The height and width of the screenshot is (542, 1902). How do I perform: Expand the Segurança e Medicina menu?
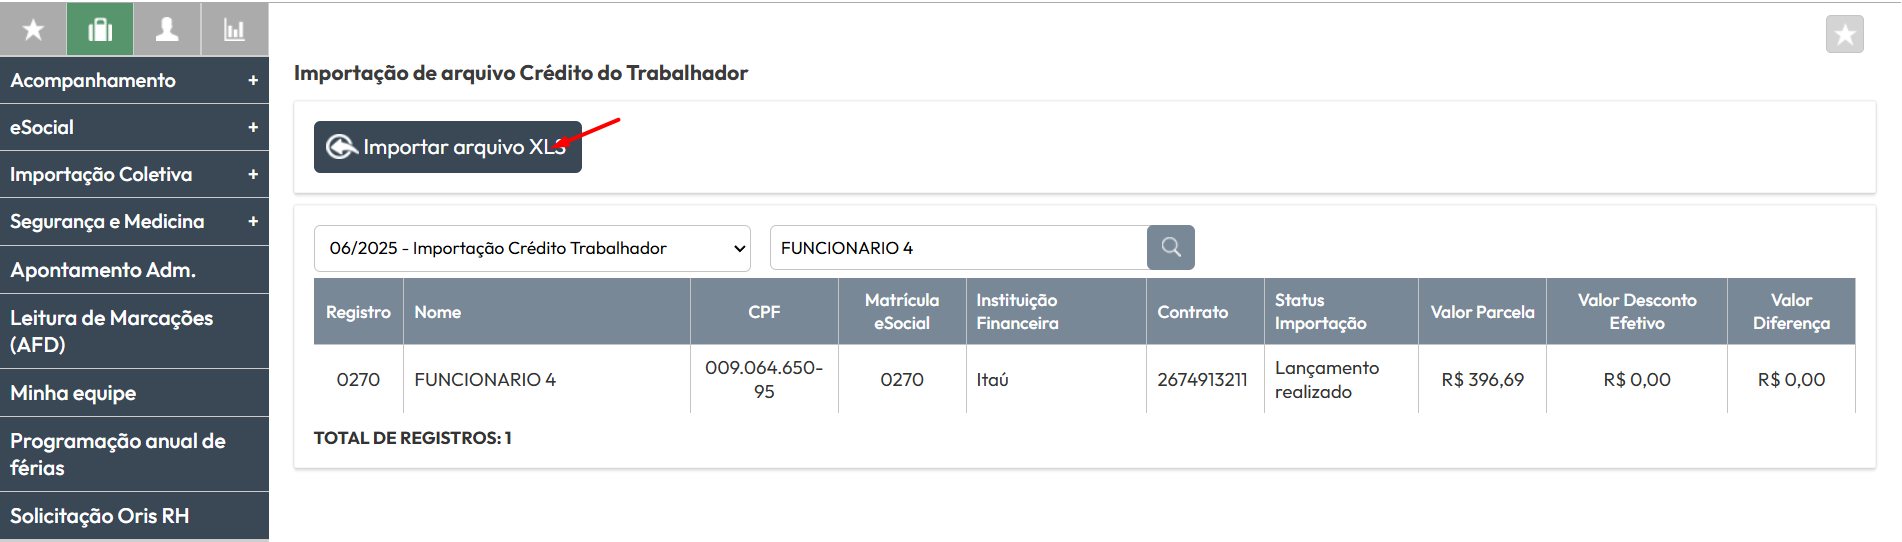(134, 221)
